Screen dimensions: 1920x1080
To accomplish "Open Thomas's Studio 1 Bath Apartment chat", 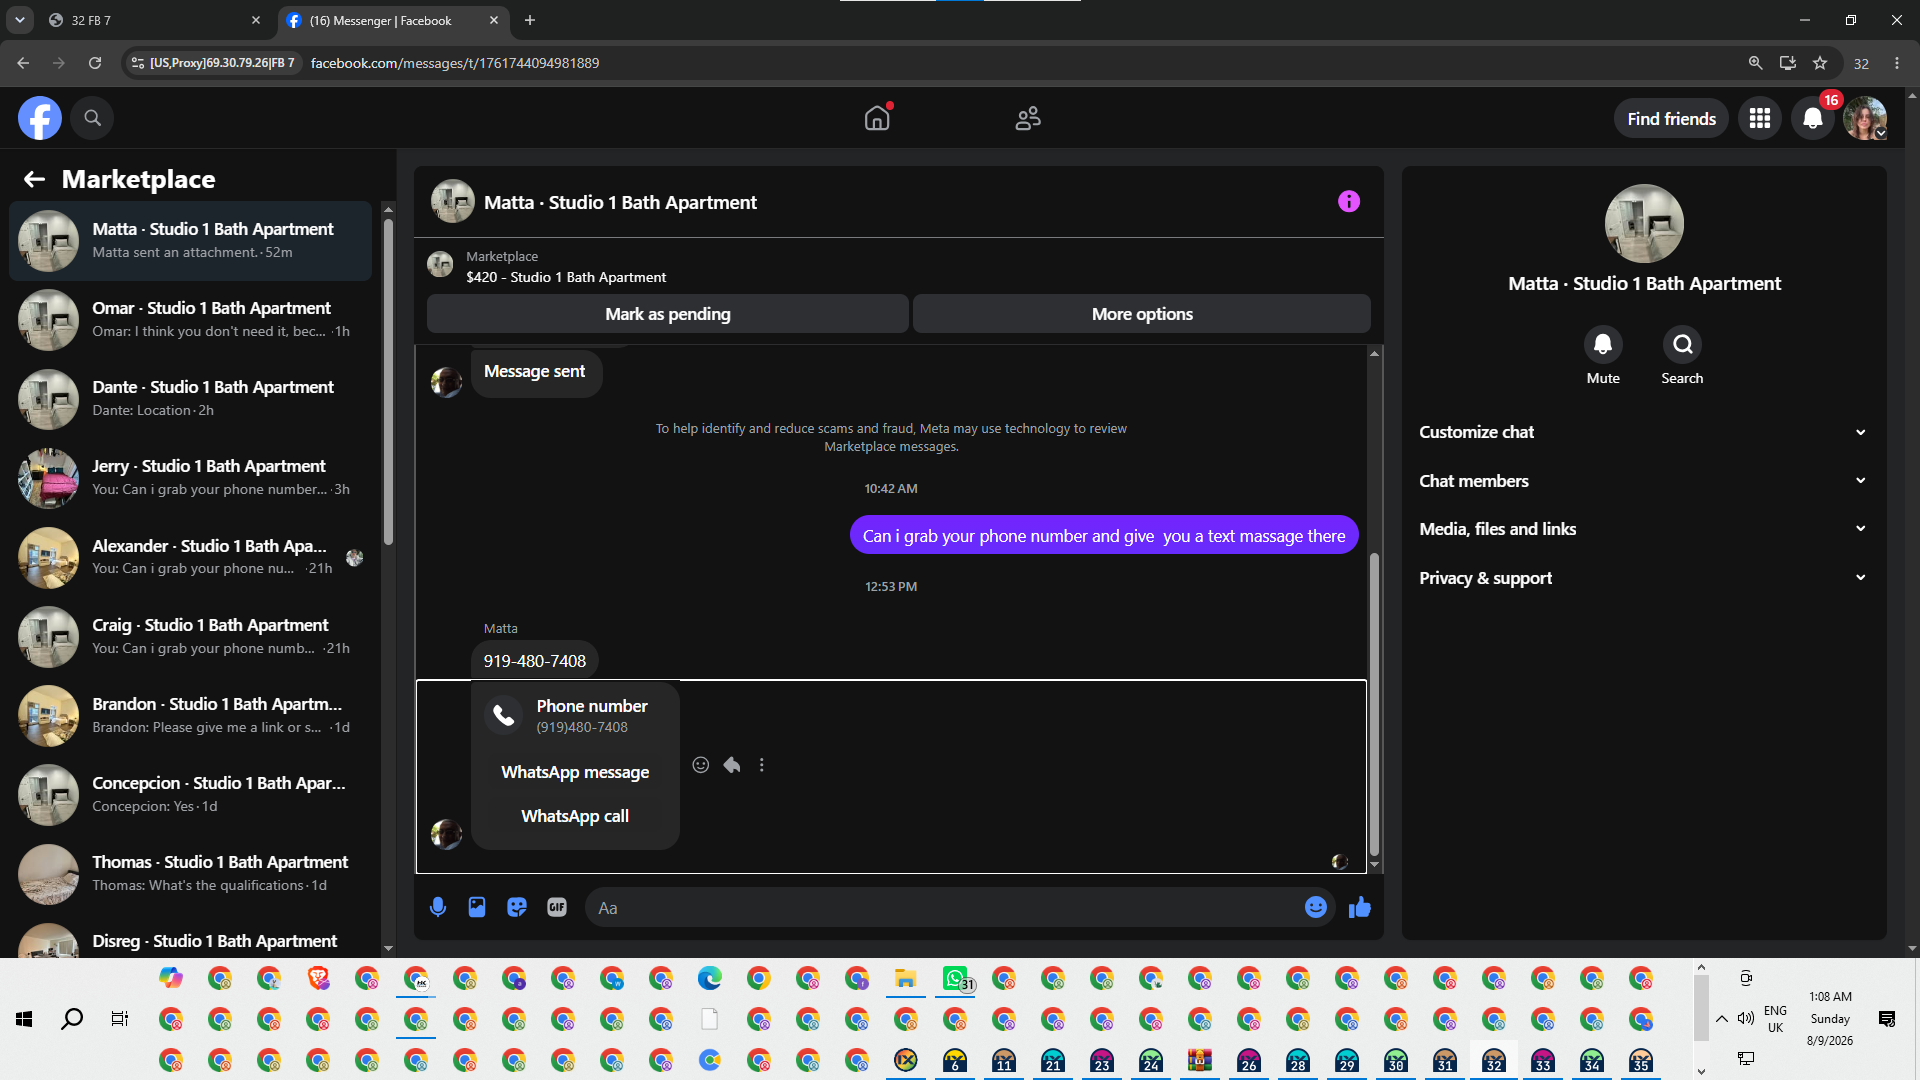I will (190, 874).
